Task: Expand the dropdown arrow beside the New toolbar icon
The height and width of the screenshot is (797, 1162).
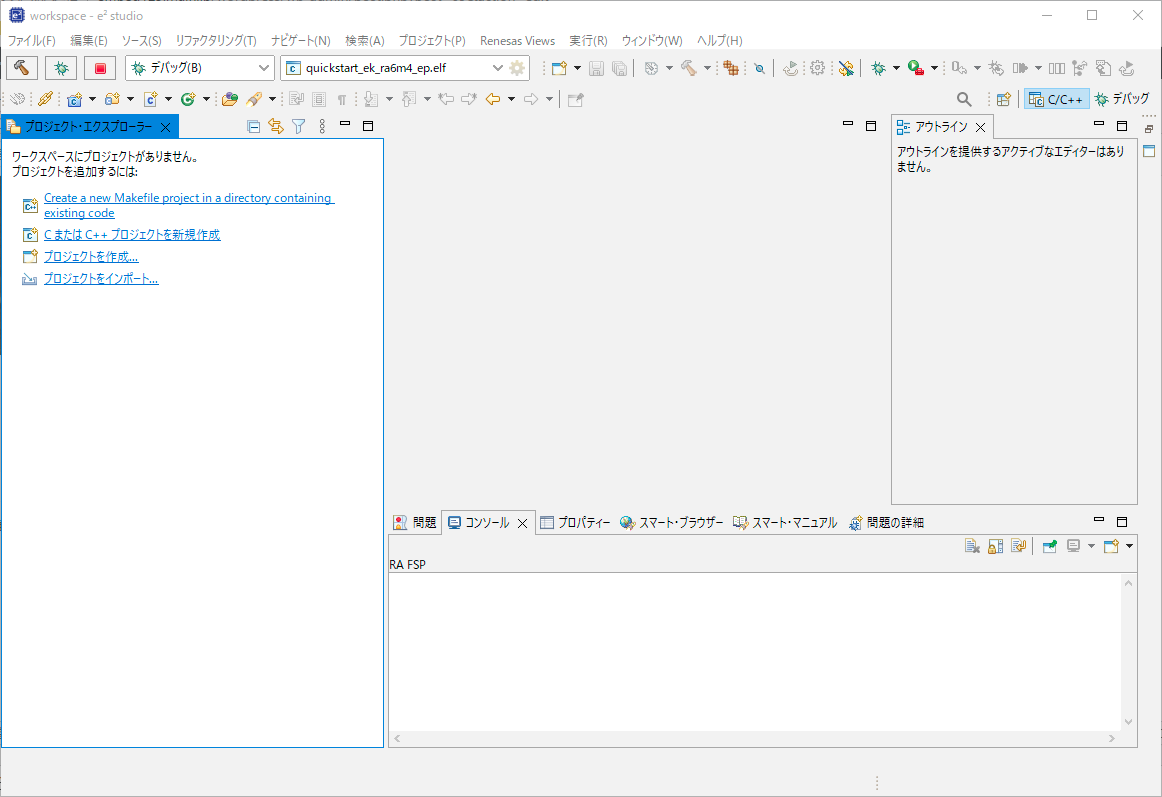Action: click(x=577, y=68)
